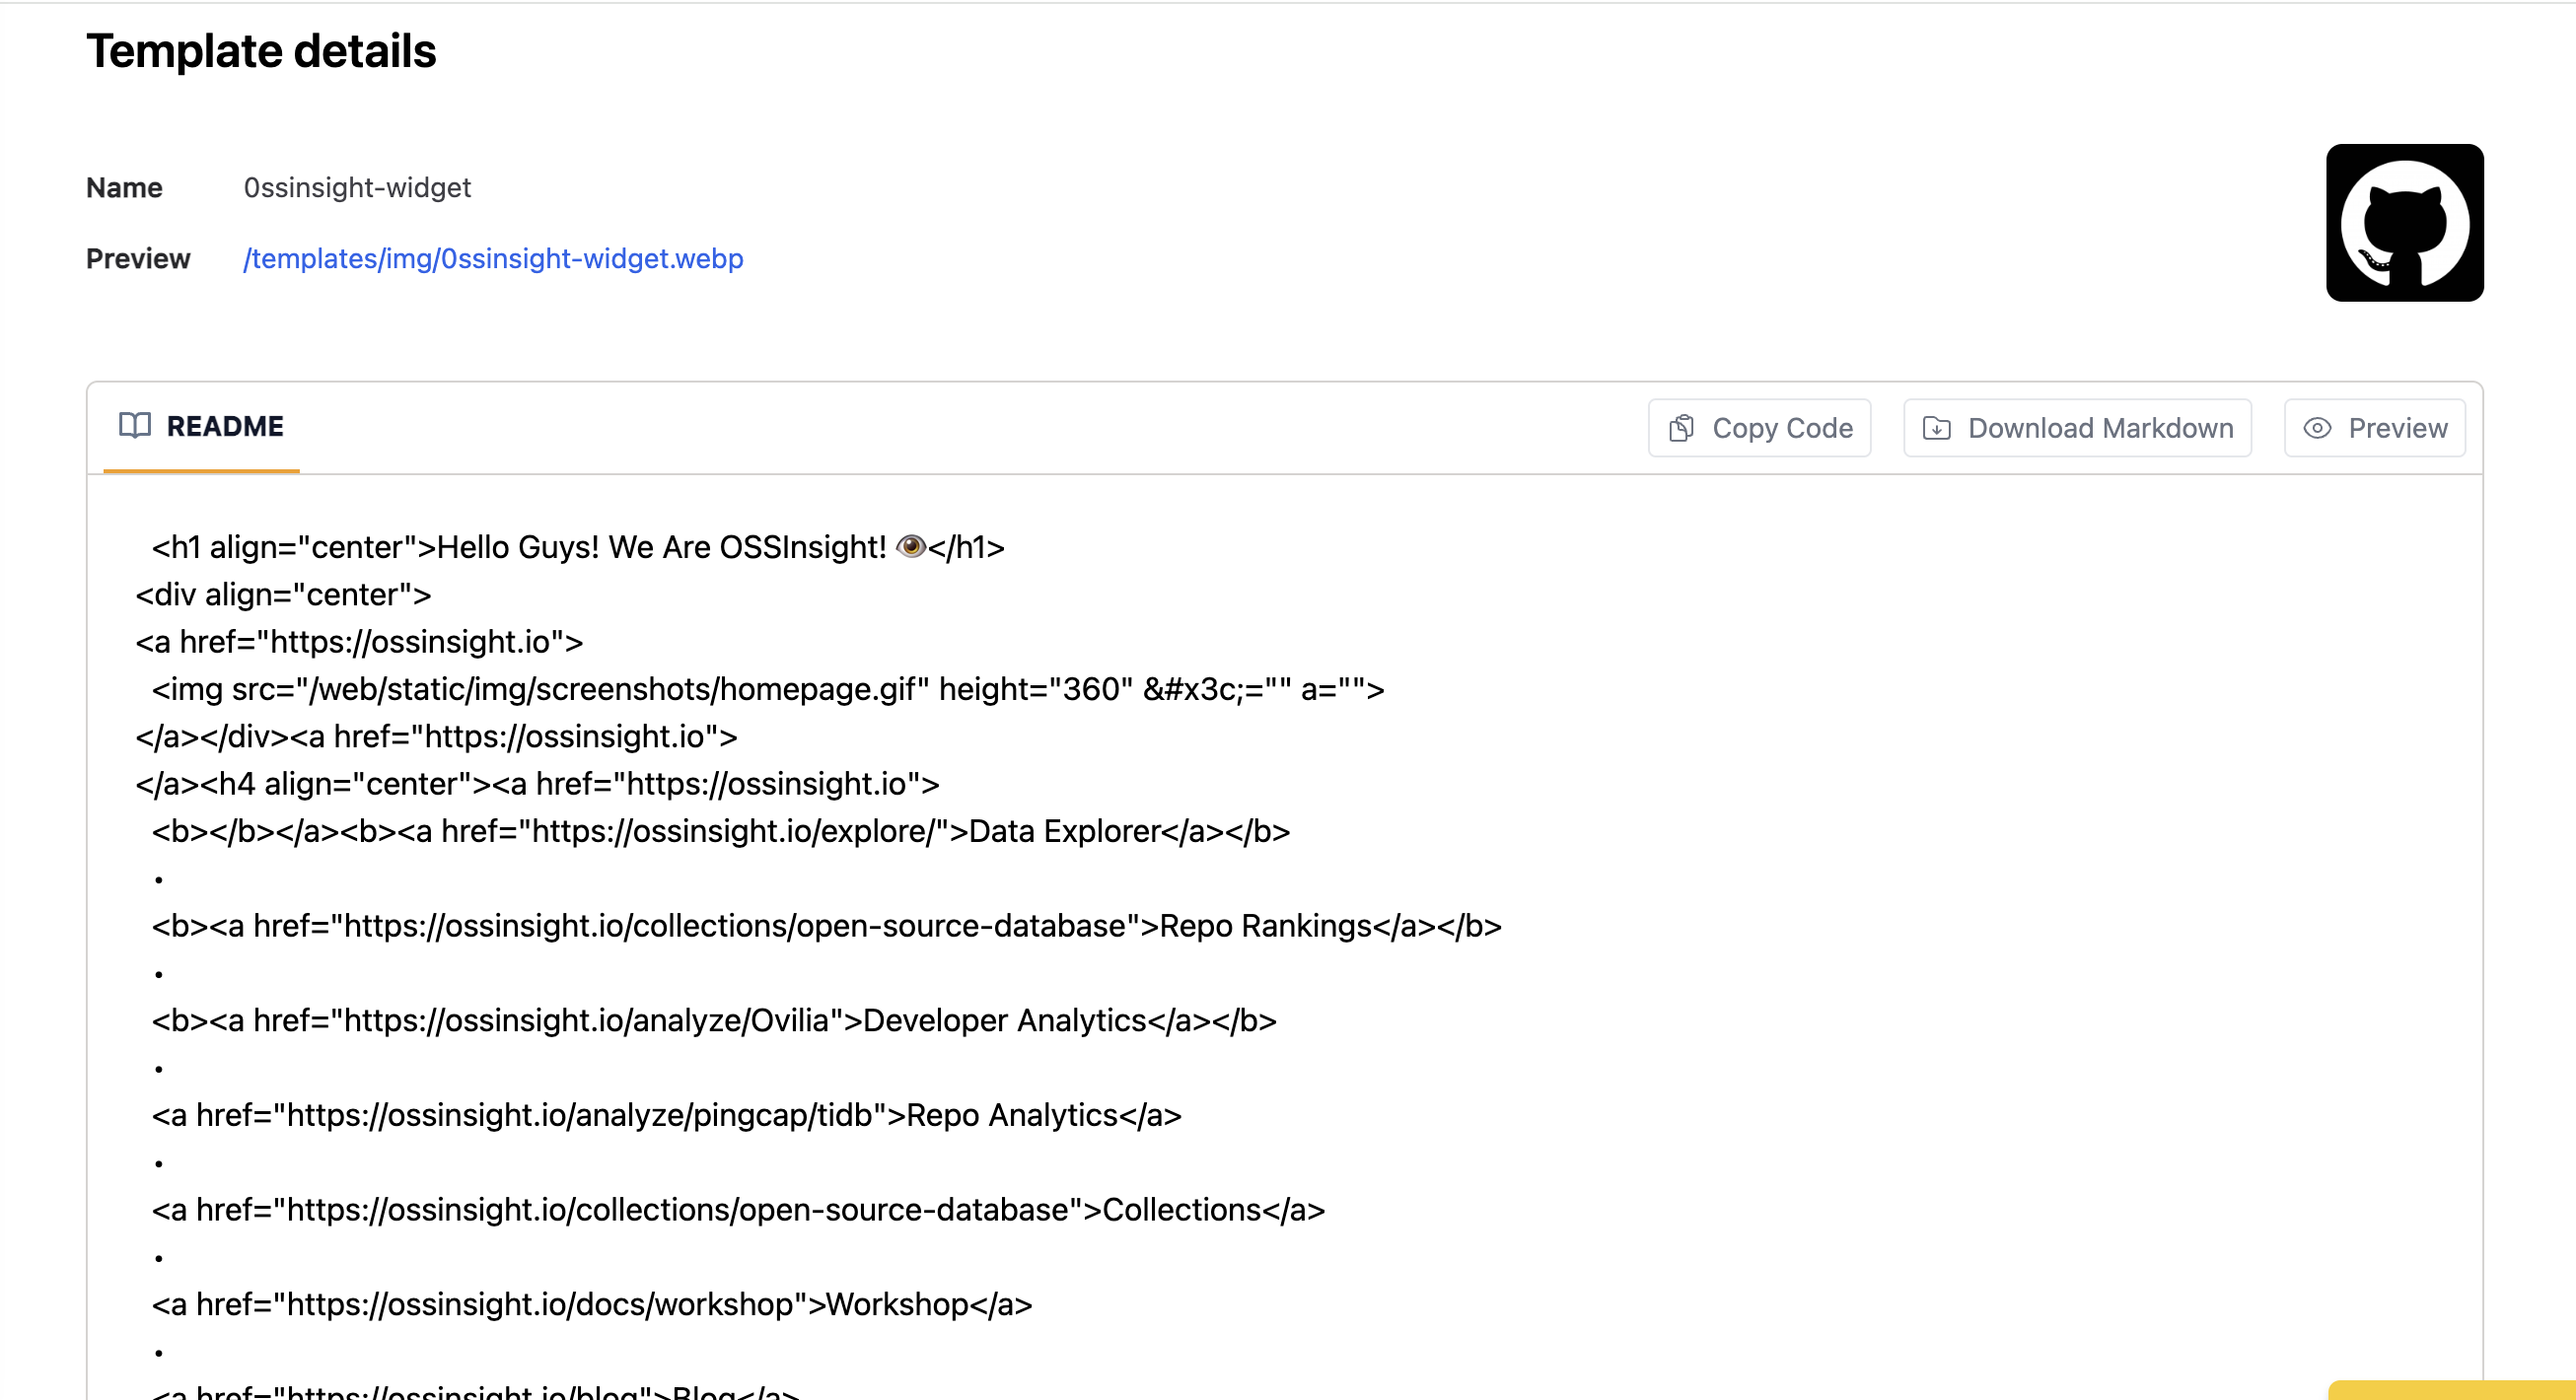Click the Developer Analytics code line

click(x=714, y=1021)
